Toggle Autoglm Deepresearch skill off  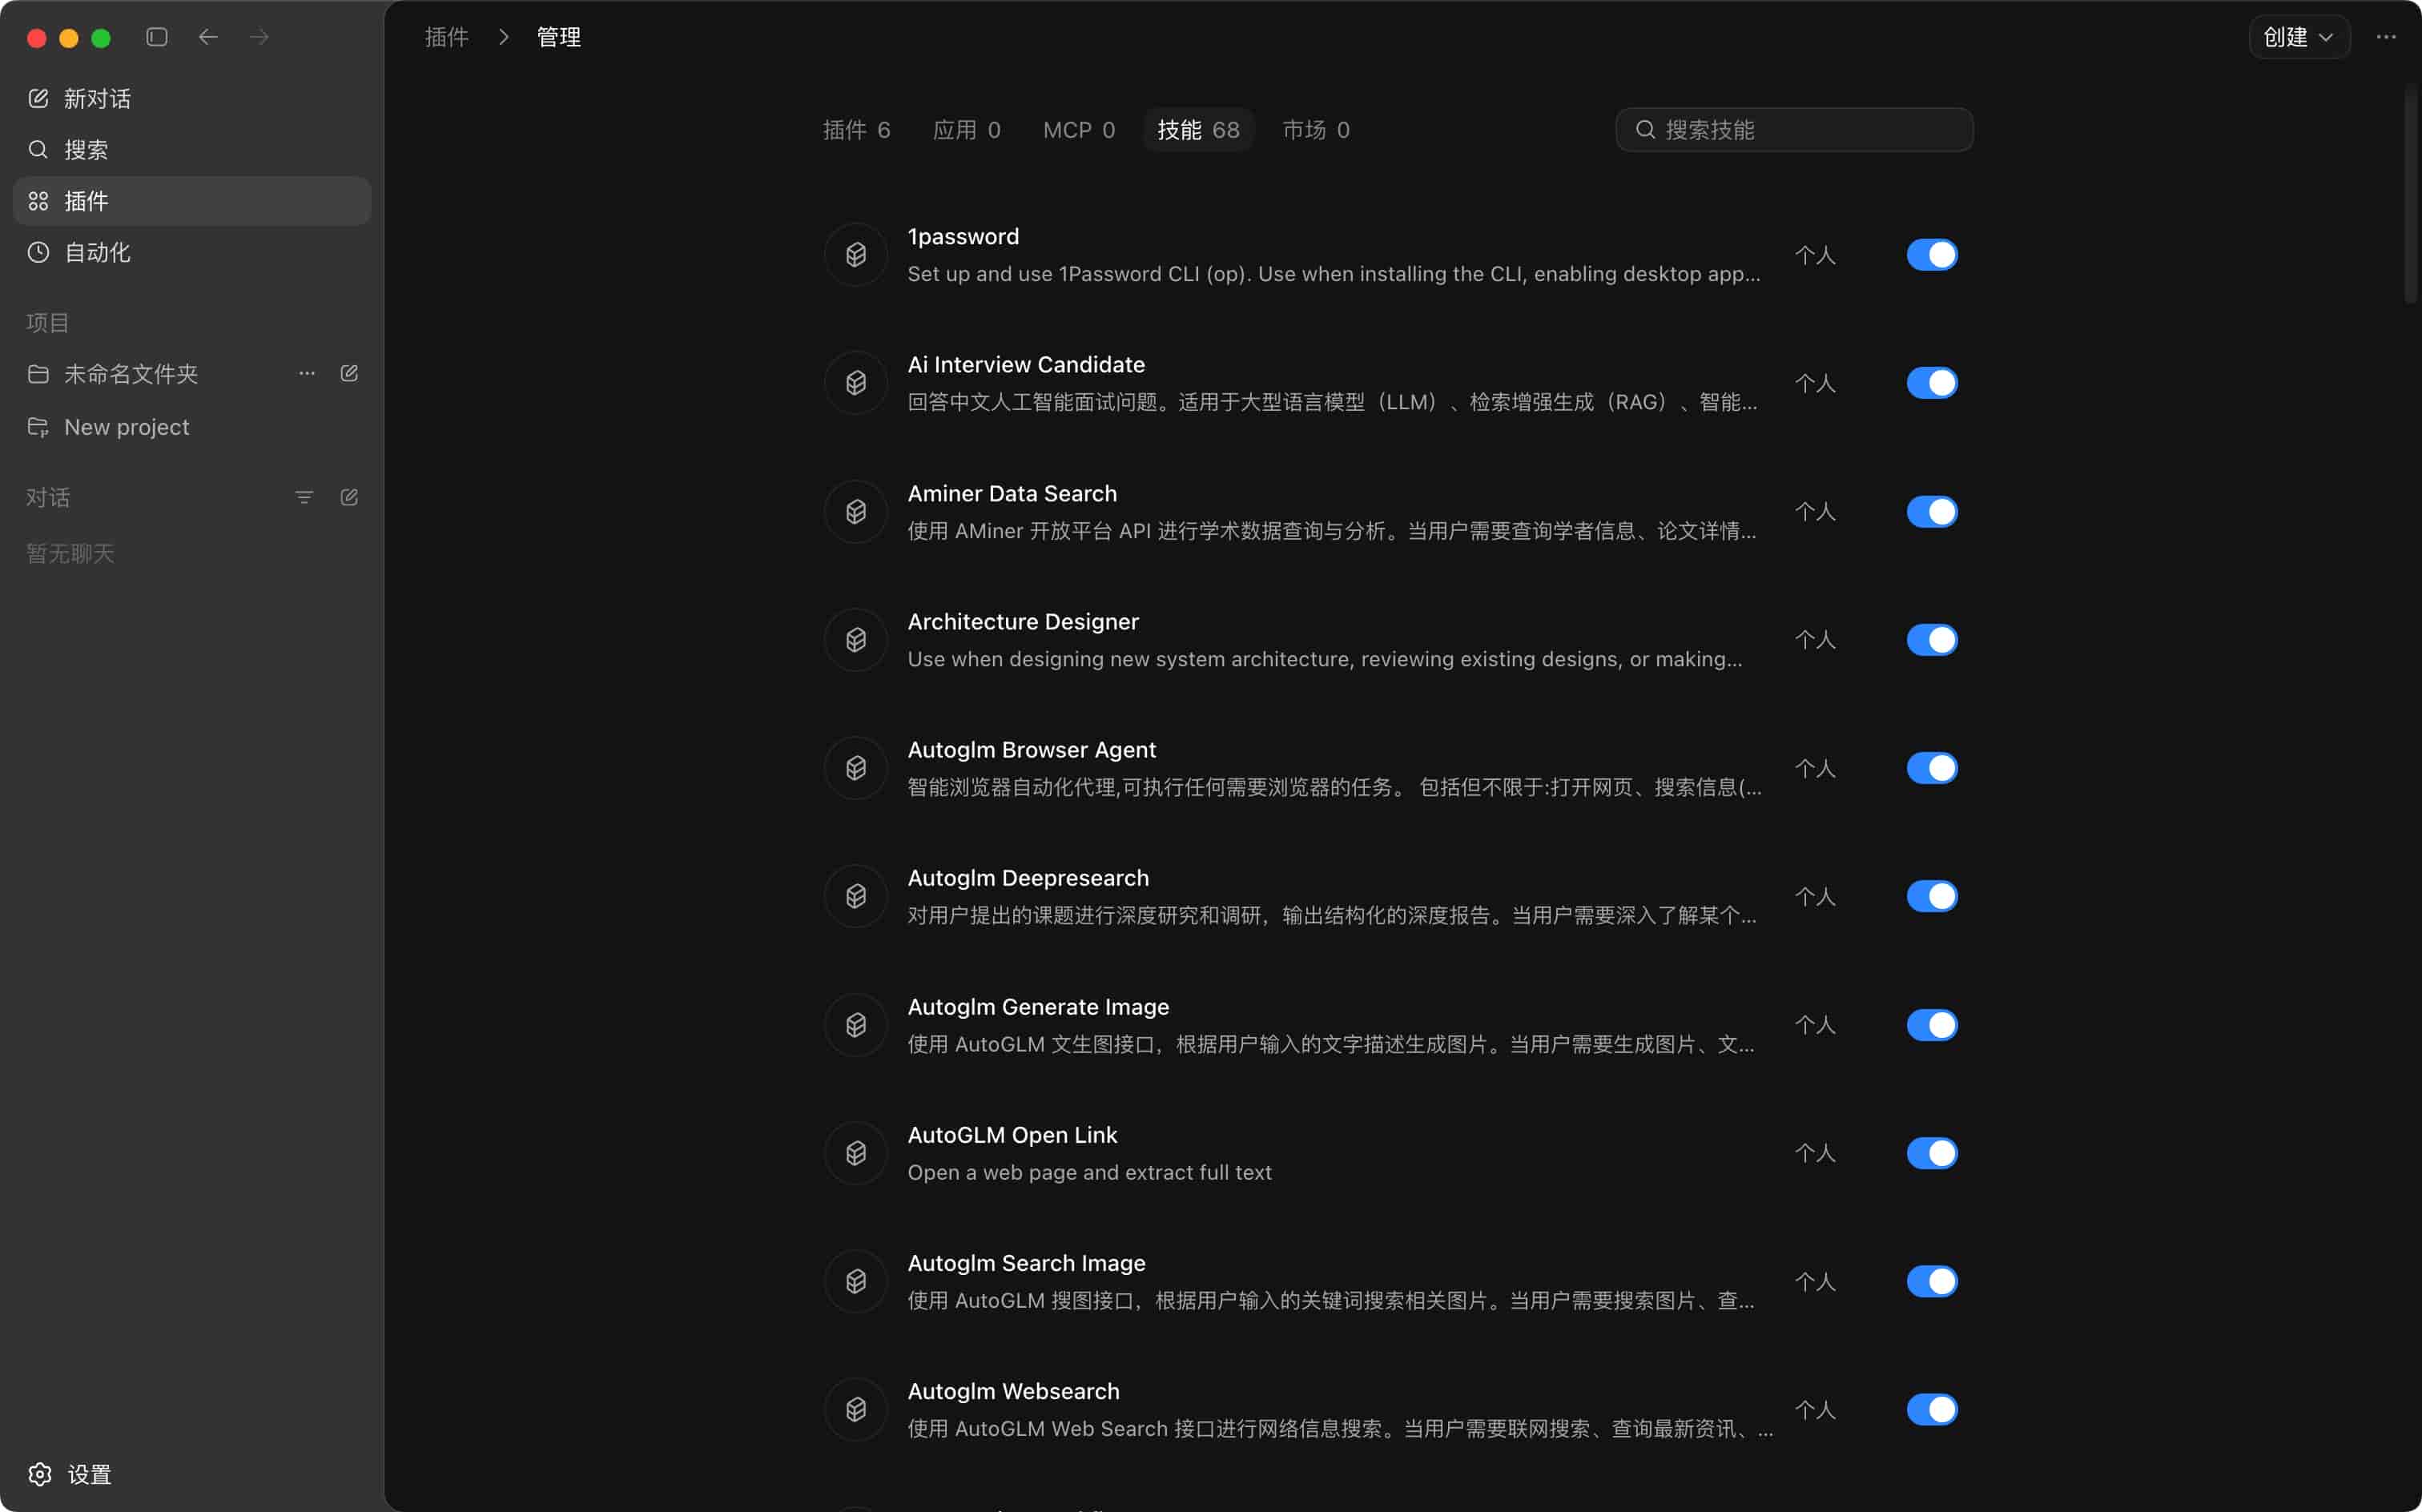click(x=1932, y=896)
